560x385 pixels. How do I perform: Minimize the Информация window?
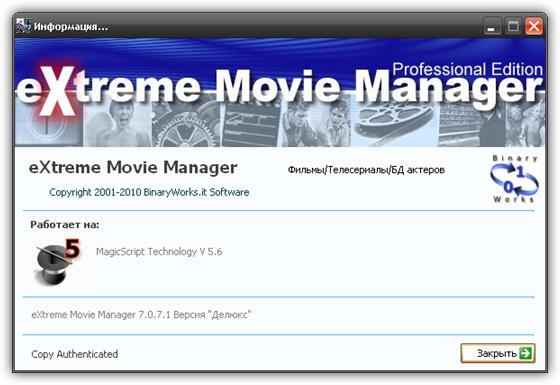[x=492, y=26]
